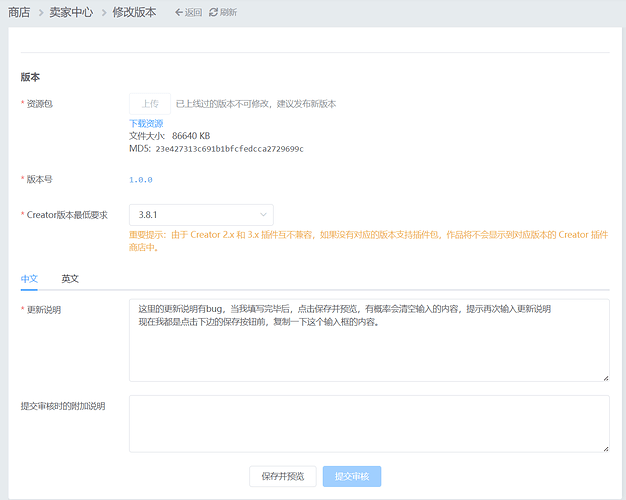Click the version number 1.0.0

tap(141, 180)
